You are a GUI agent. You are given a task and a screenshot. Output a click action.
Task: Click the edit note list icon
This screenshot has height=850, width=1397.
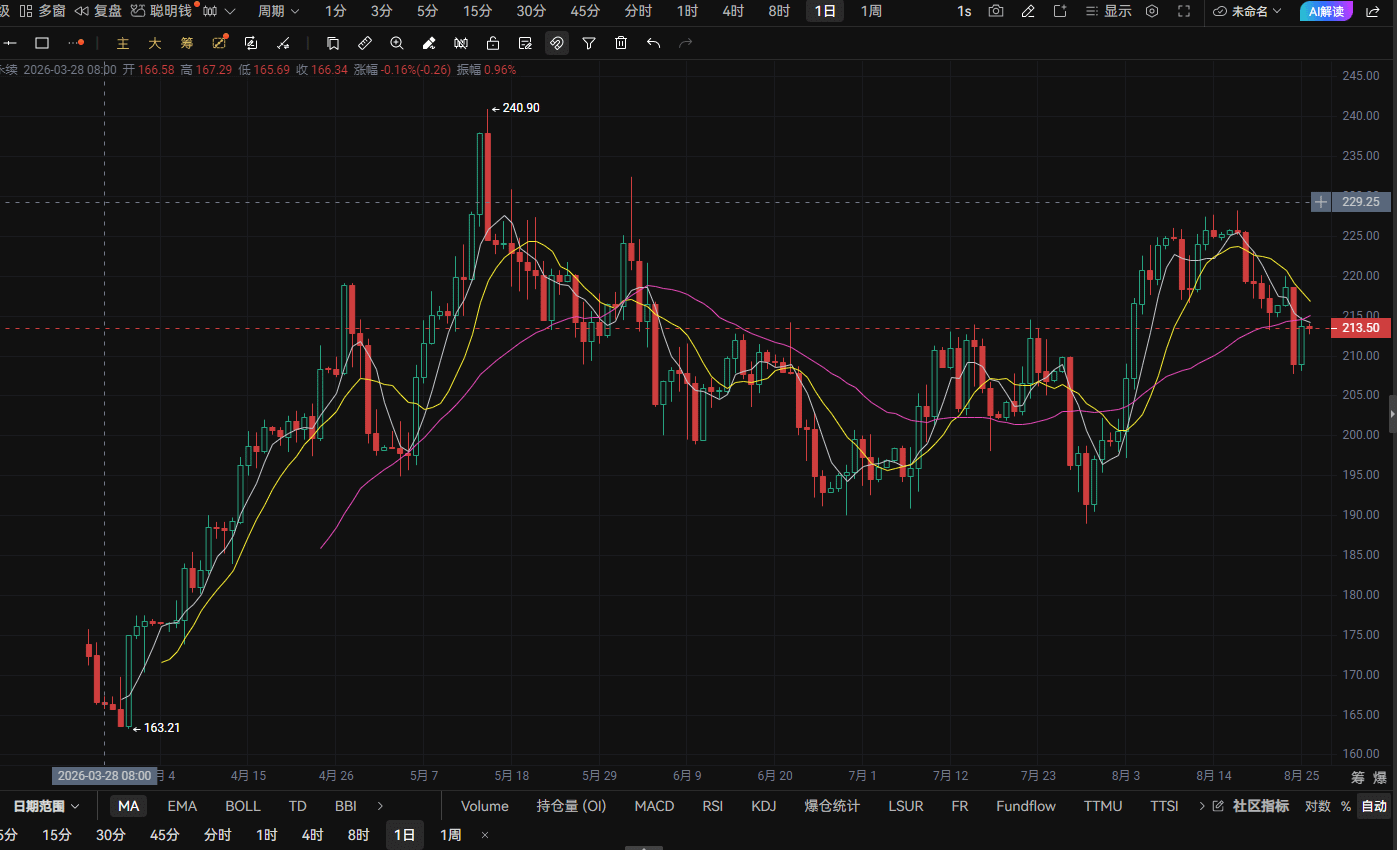[x=525, y=43]
